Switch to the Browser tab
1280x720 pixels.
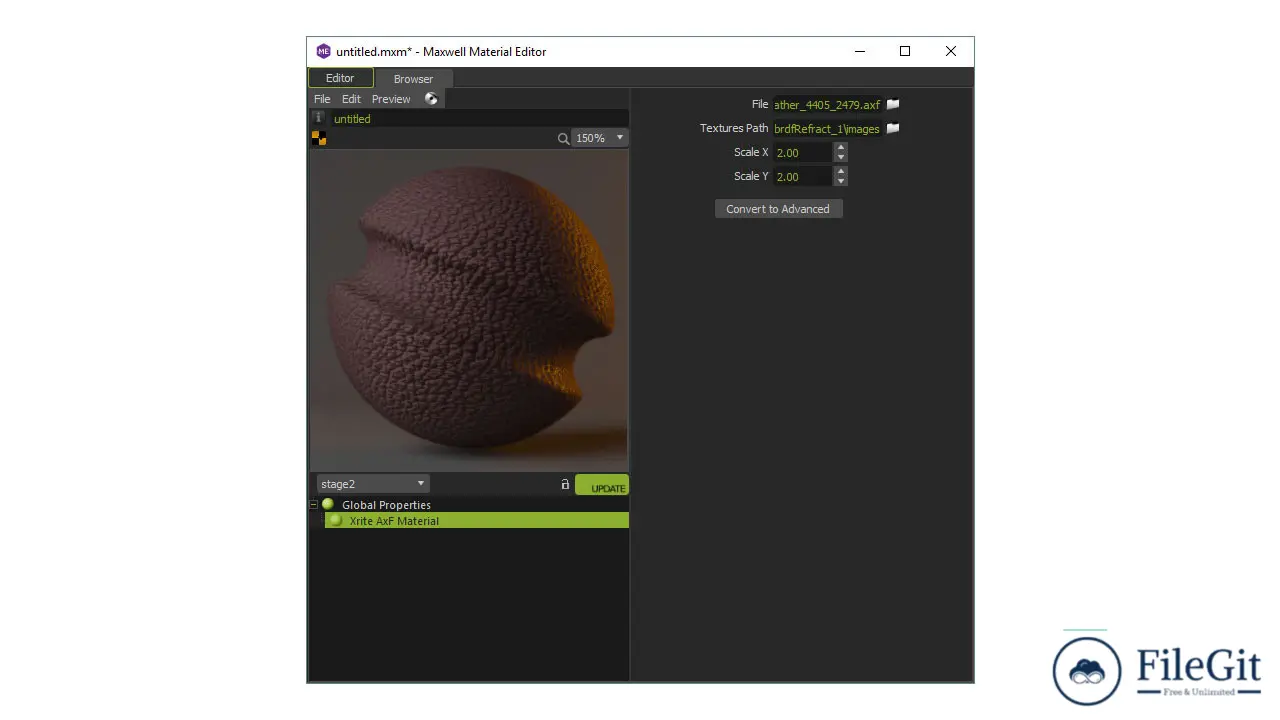point(413,79)
